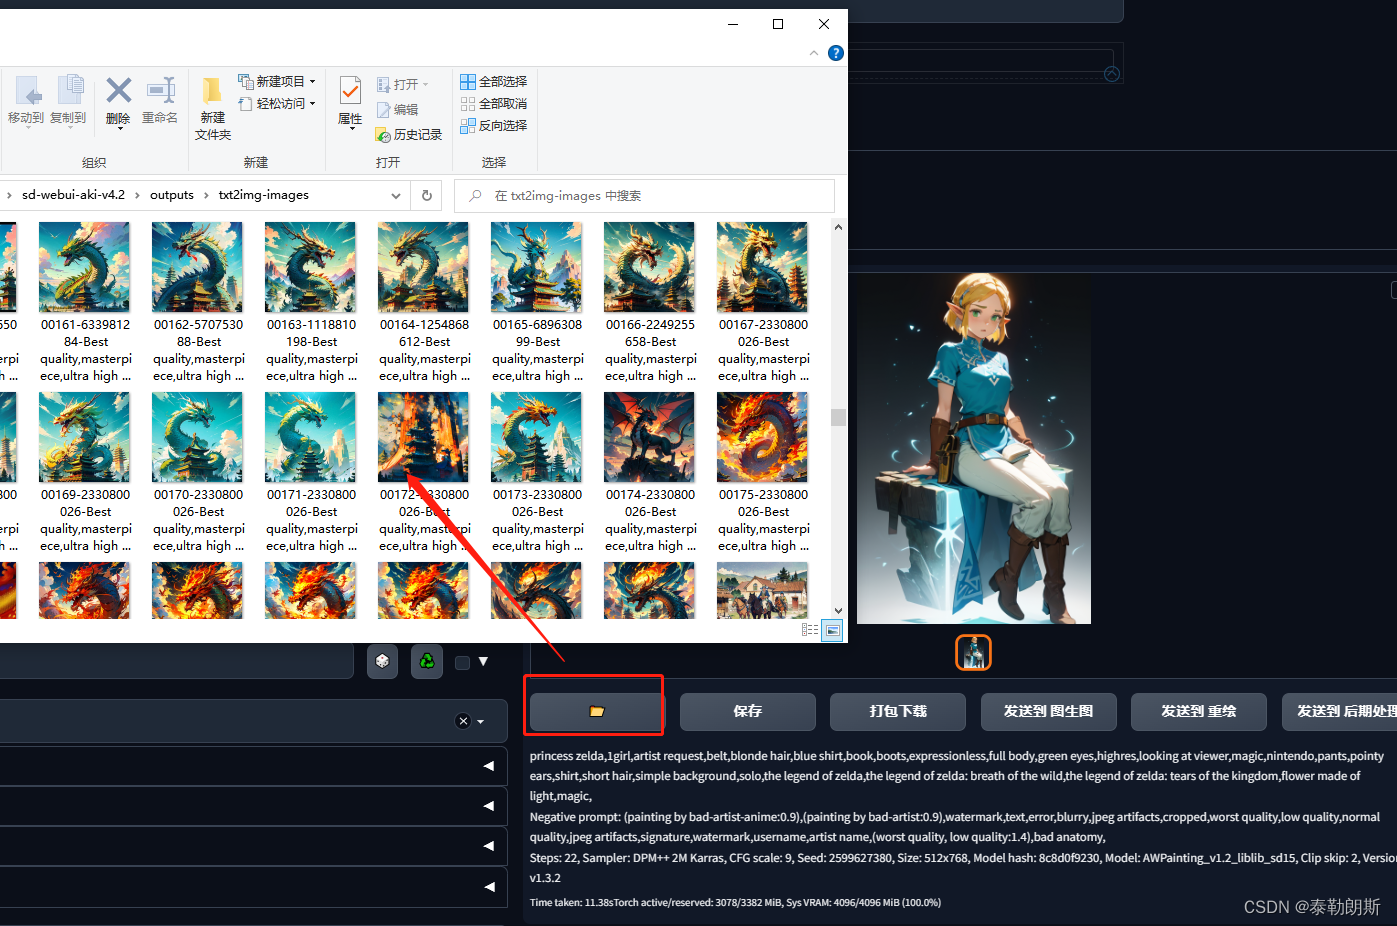Clear the script dropdown with X icon
The image size is (1397, 926).
(462, 721)
